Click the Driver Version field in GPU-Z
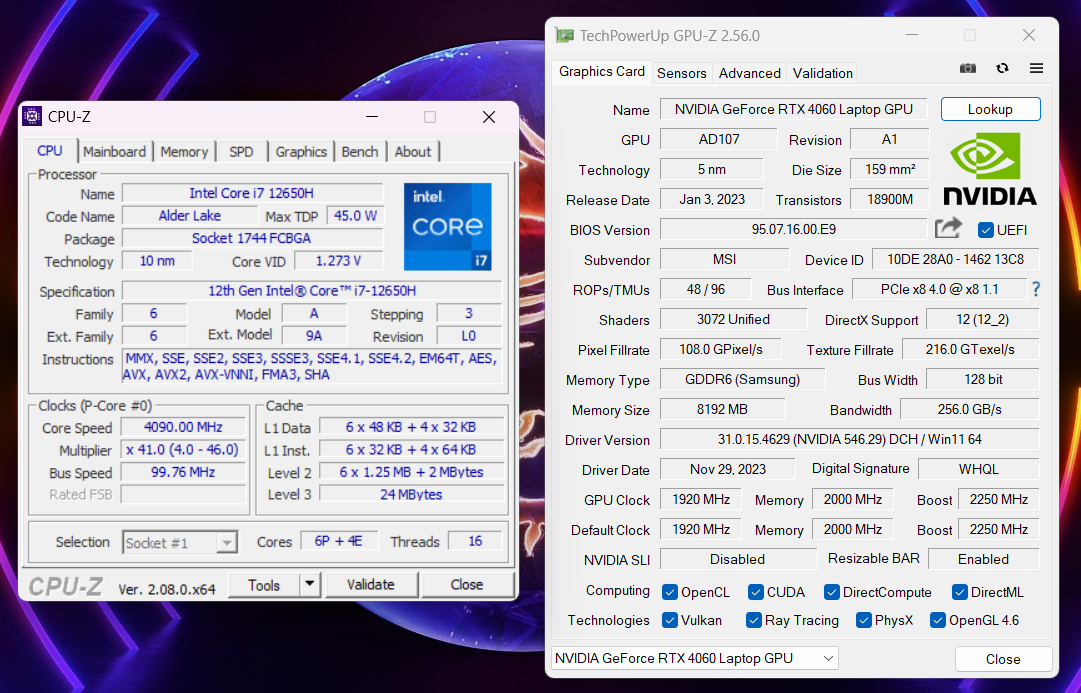The height and width of the screenshot is (693, 1081). pos(849,439)
